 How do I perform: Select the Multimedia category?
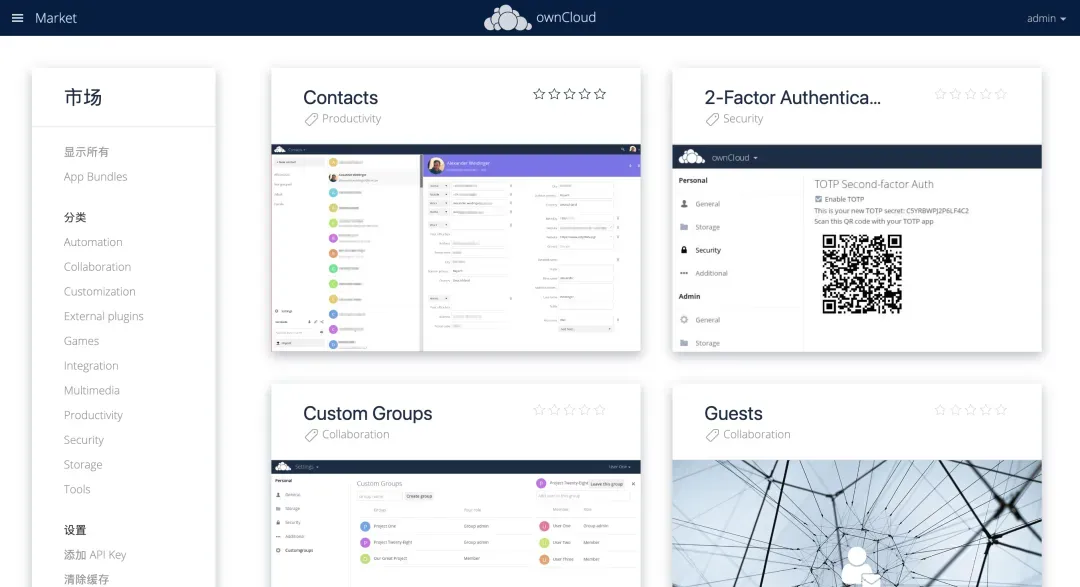[92, 391]
